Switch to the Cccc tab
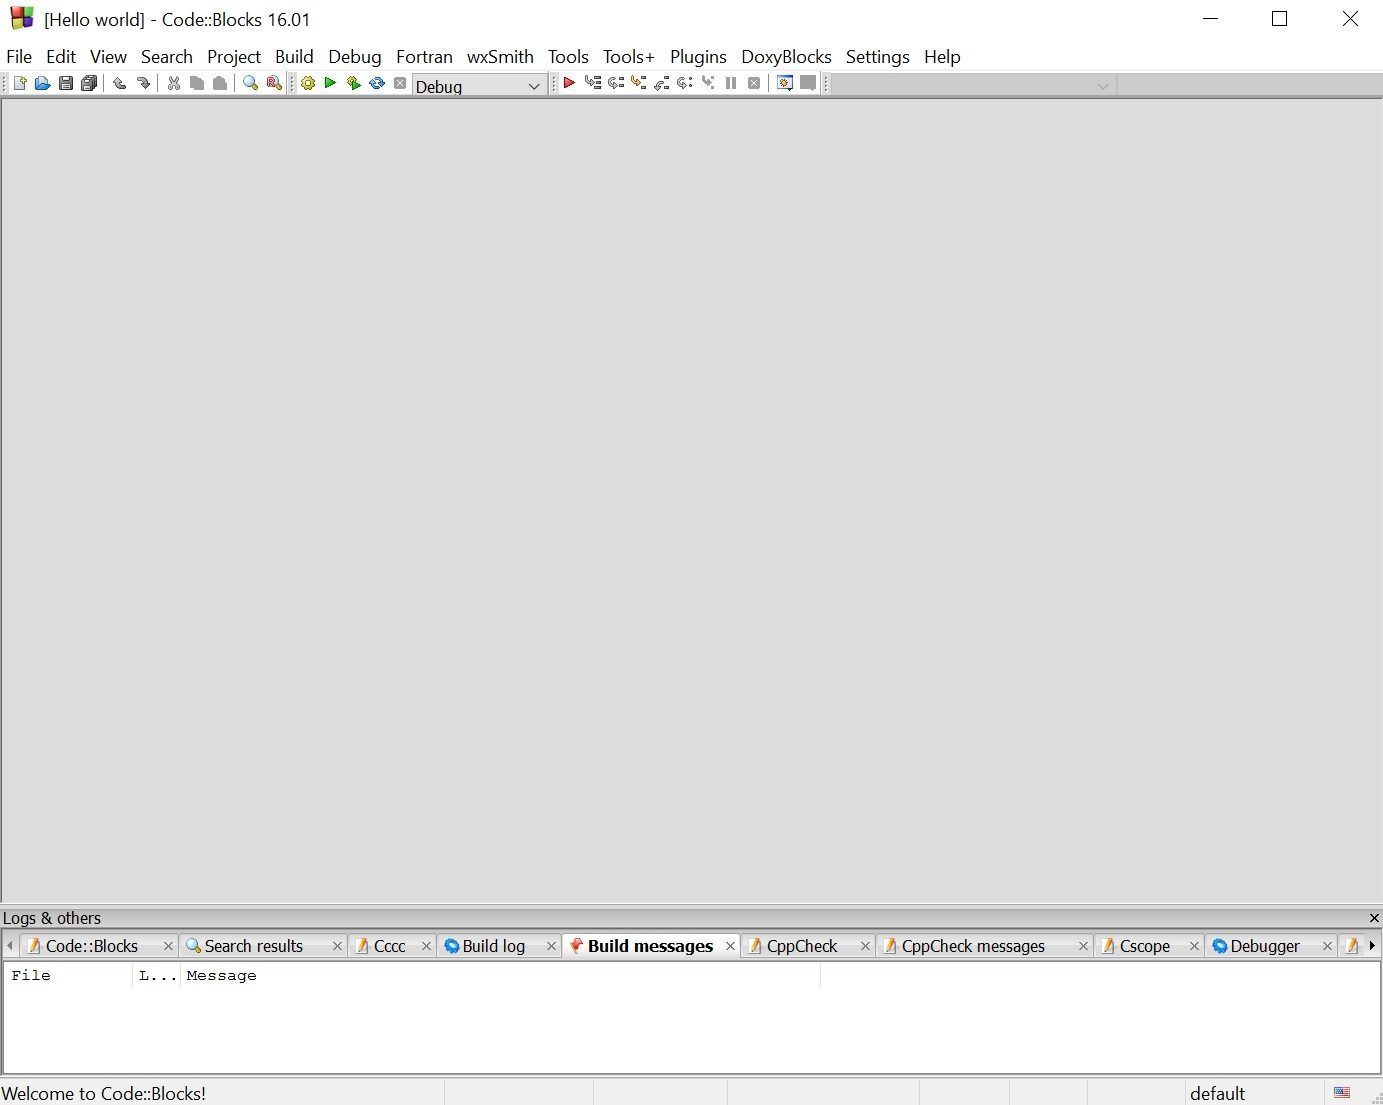 pos(390,946)
